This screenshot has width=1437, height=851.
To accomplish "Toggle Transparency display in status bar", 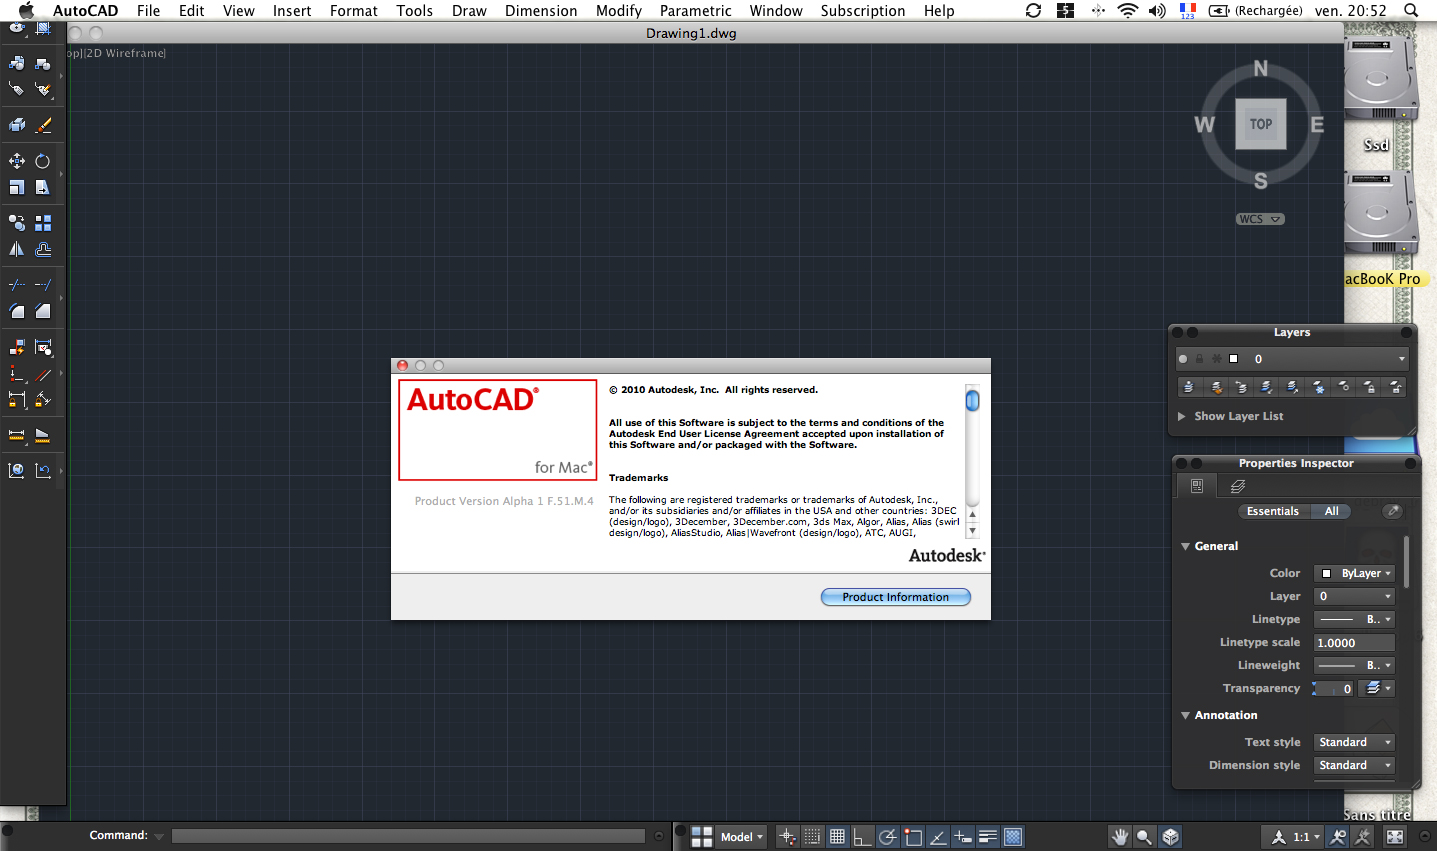I will point(1013,837).
